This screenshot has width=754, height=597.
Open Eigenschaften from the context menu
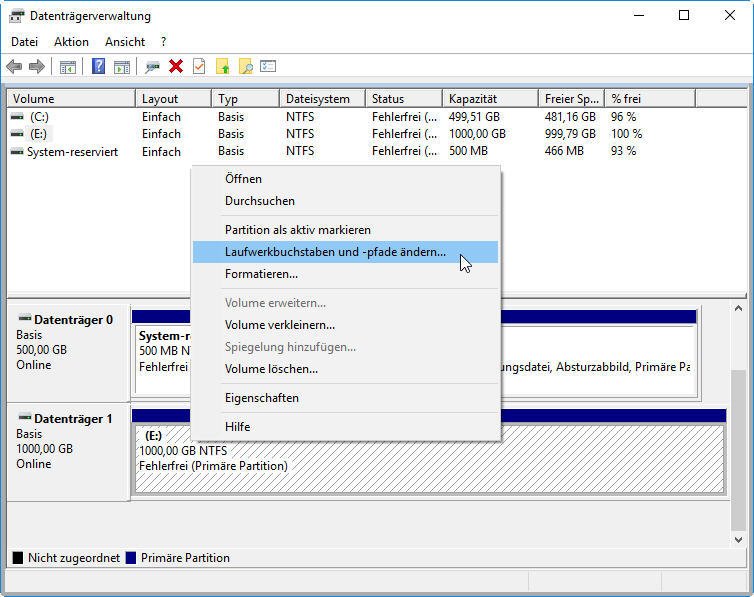345,398
